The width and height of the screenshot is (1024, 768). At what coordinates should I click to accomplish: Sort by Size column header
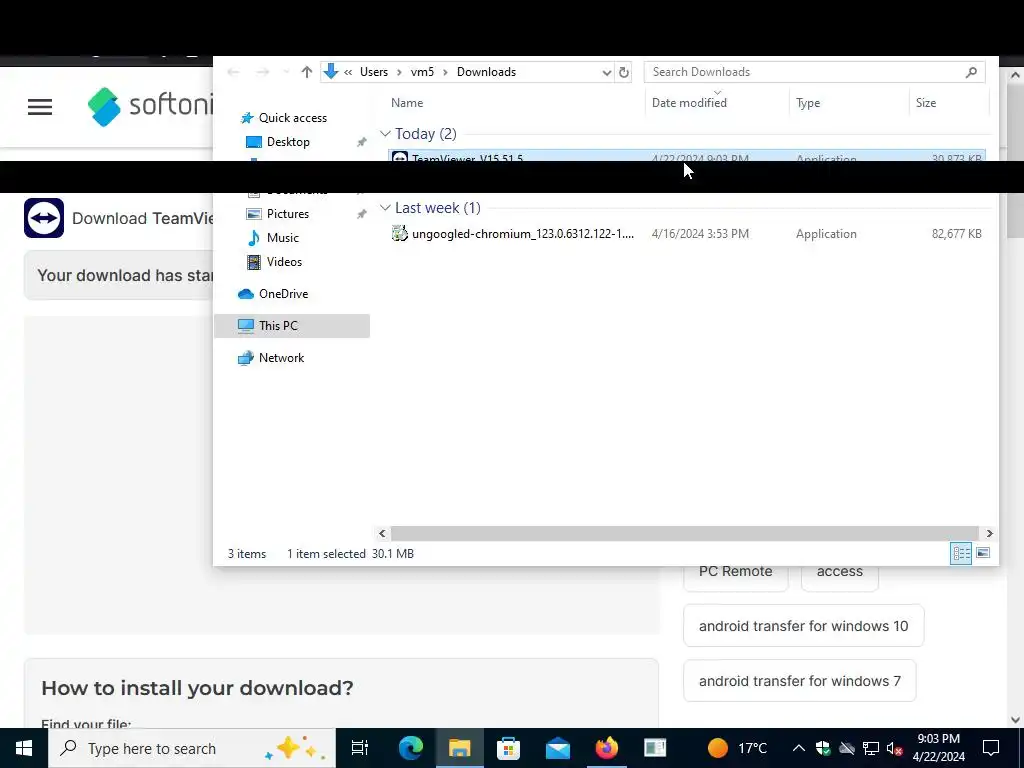point(925,103)
